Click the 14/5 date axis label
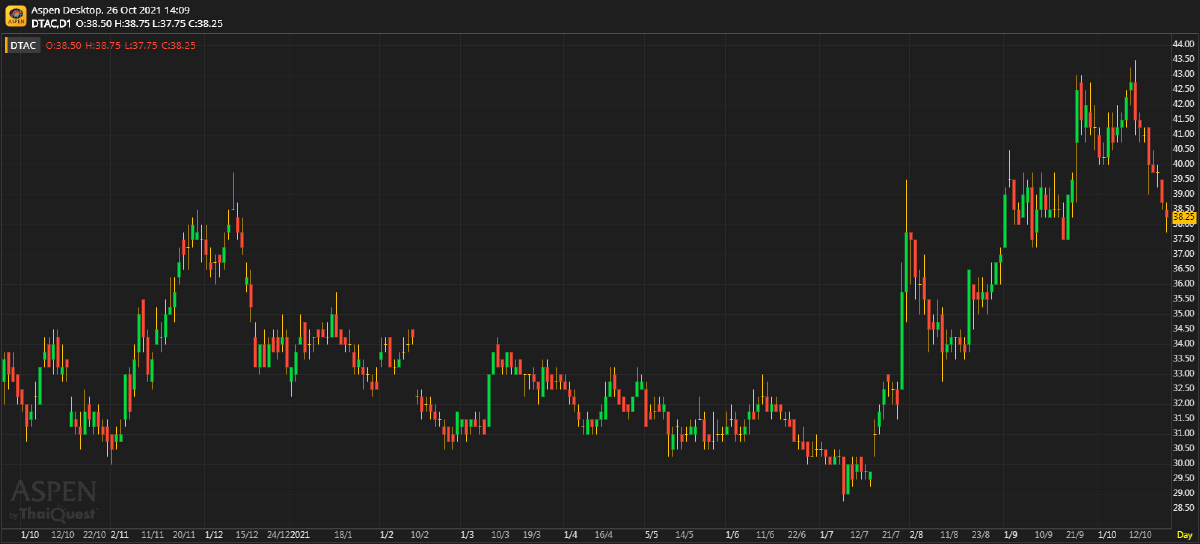 684,536
